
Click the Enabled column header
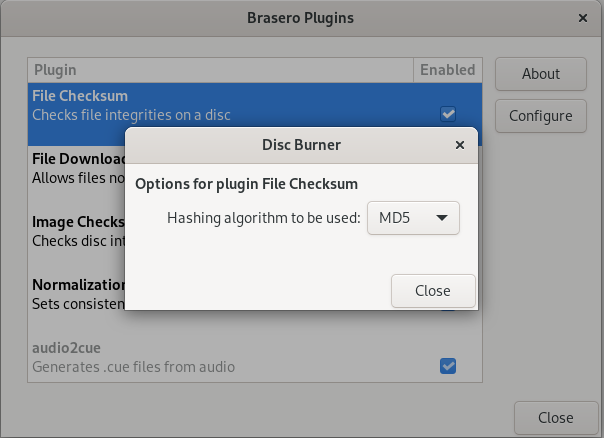(x=448, y=70)
